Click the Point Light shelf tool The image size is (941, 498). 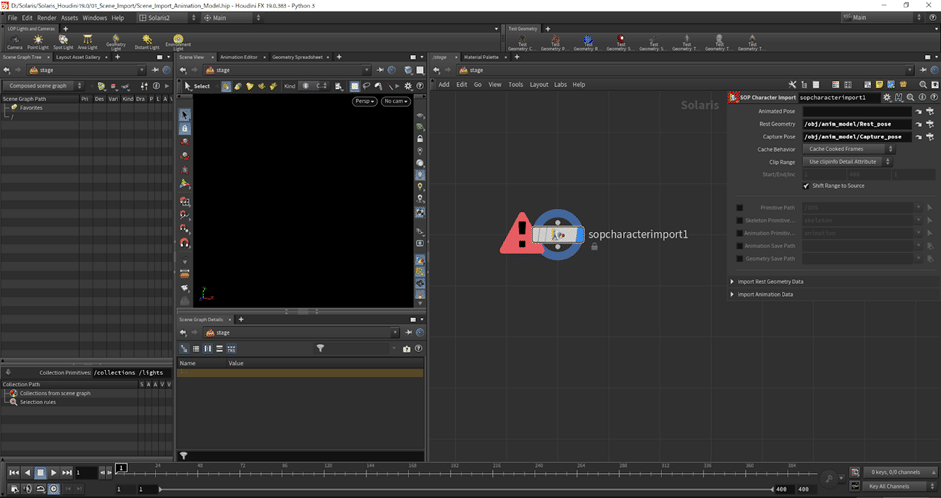pos(38,41)
